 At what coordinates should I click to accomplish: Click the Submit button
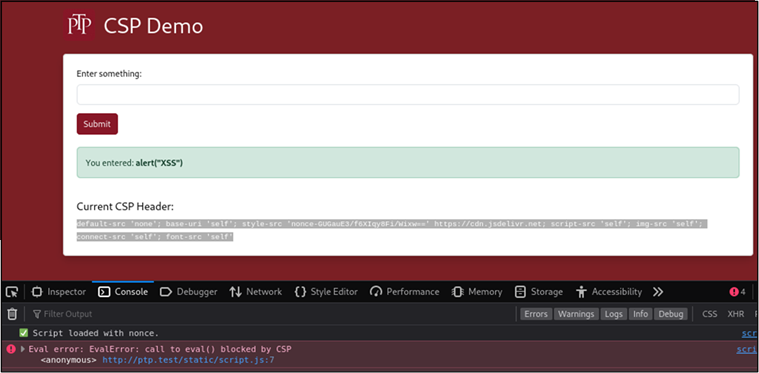(x=97, y=124)
